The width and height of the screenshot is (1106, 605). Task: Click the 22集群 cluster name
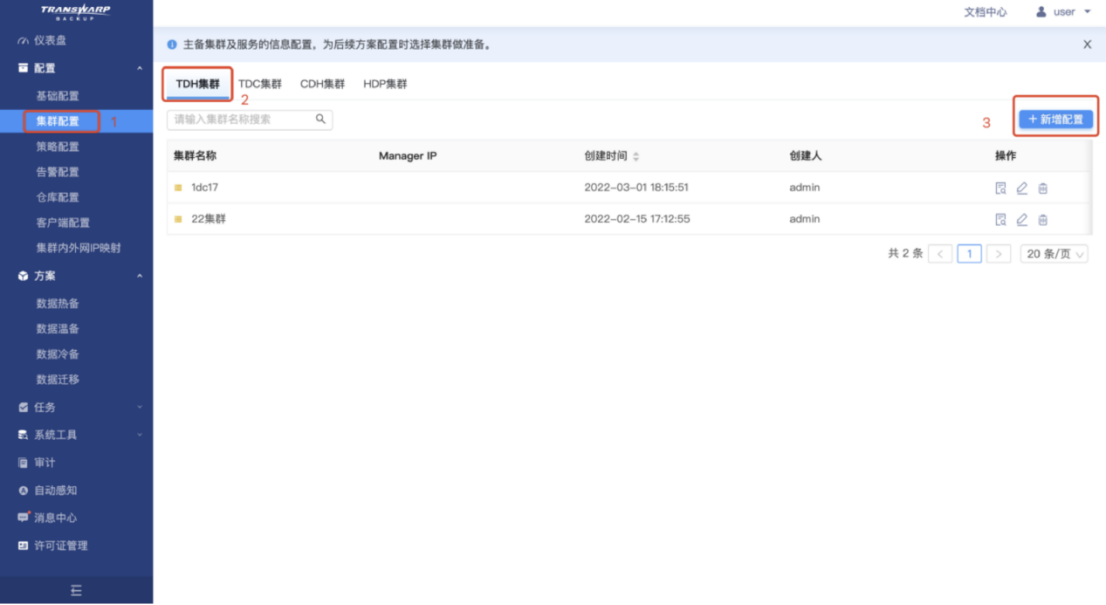209,219
